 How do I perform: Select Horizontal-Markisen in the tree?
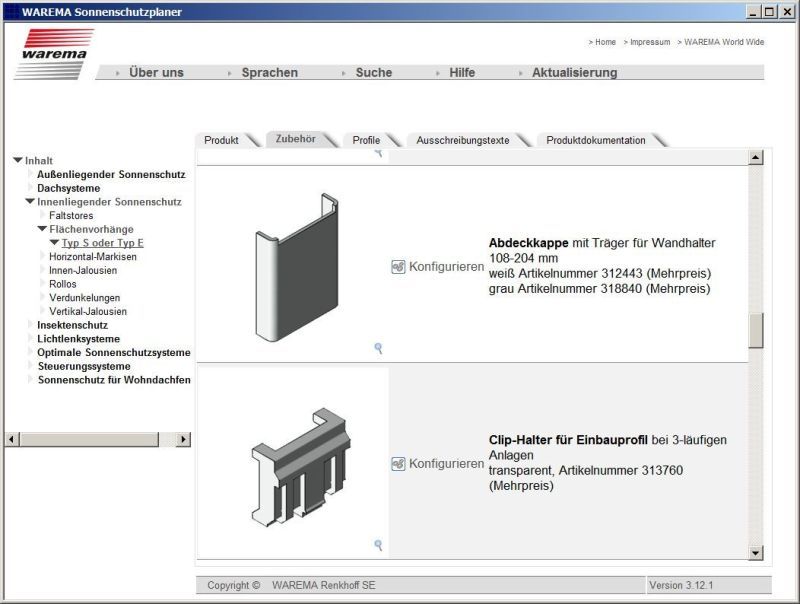(x=93, y=257)
